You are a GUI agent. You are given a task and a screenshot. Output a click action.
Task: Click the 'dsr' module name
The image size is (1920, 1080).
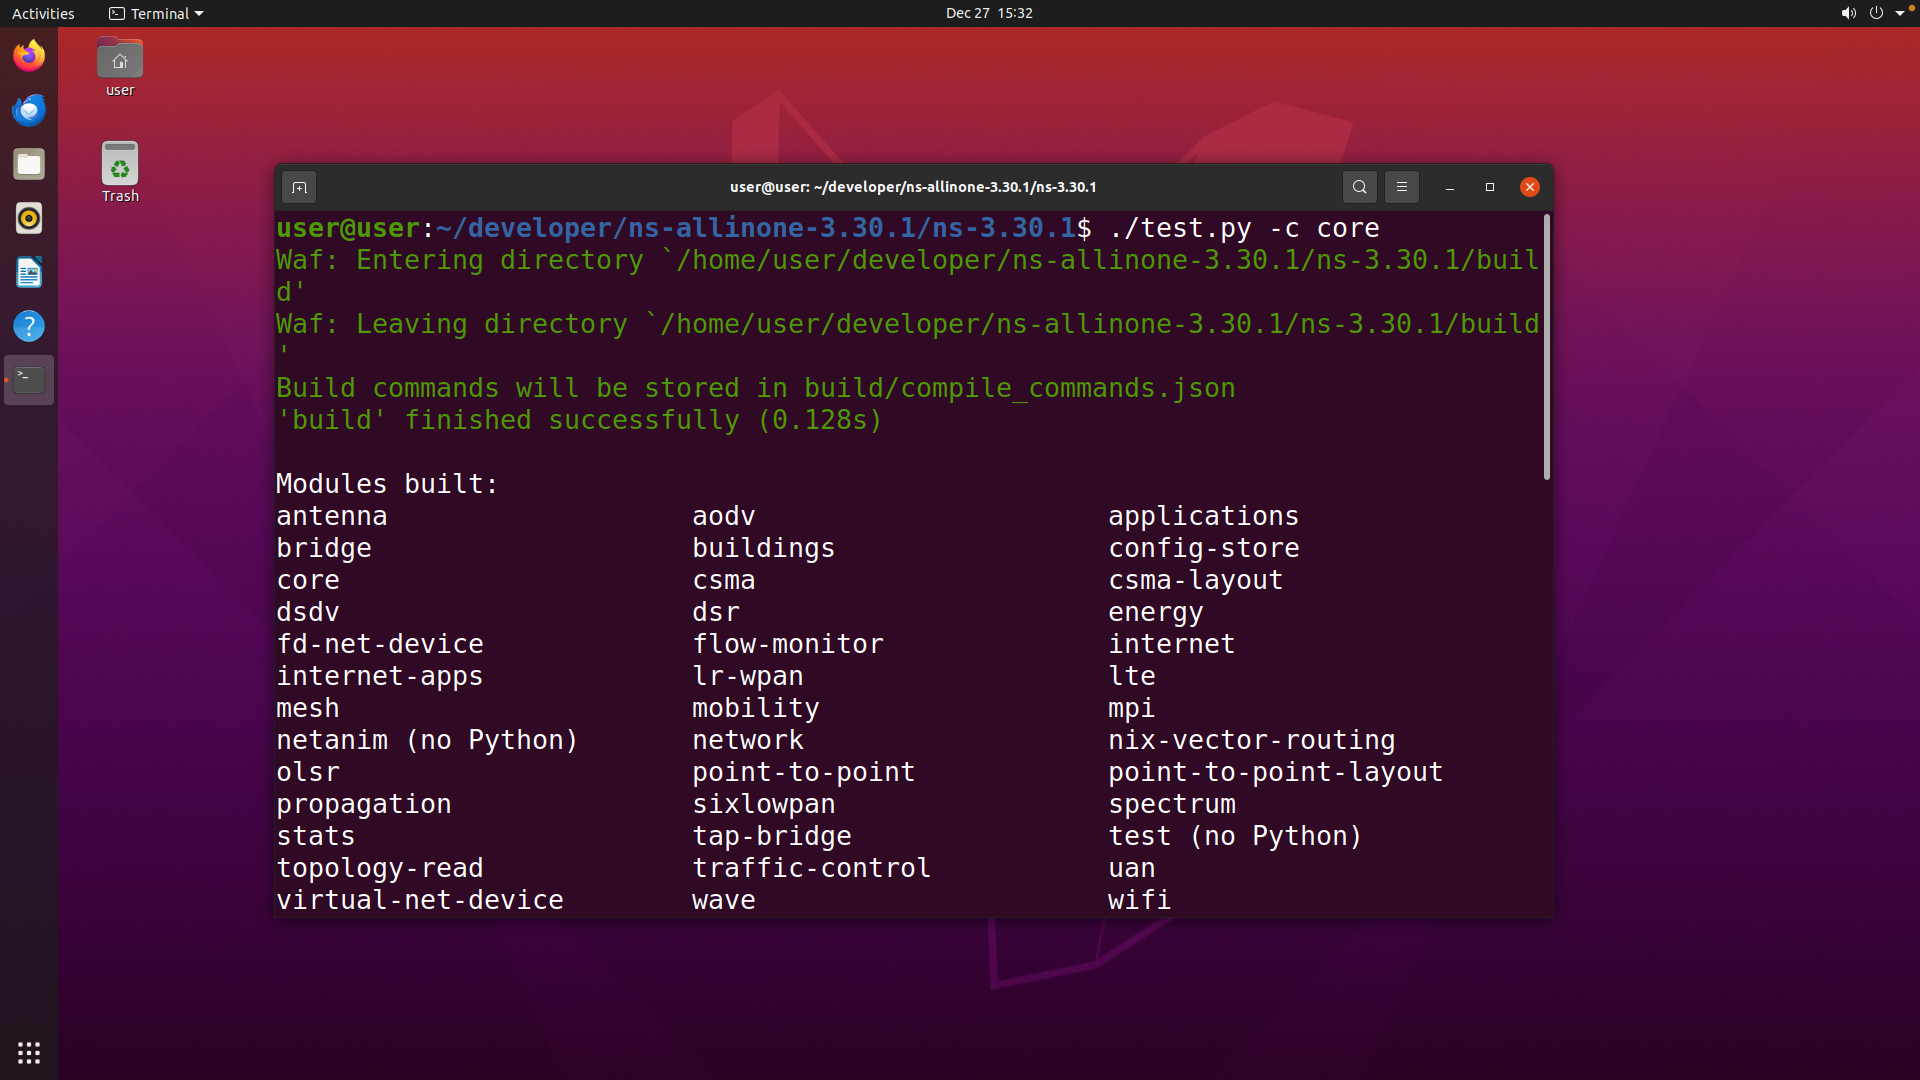pos(716,612)
